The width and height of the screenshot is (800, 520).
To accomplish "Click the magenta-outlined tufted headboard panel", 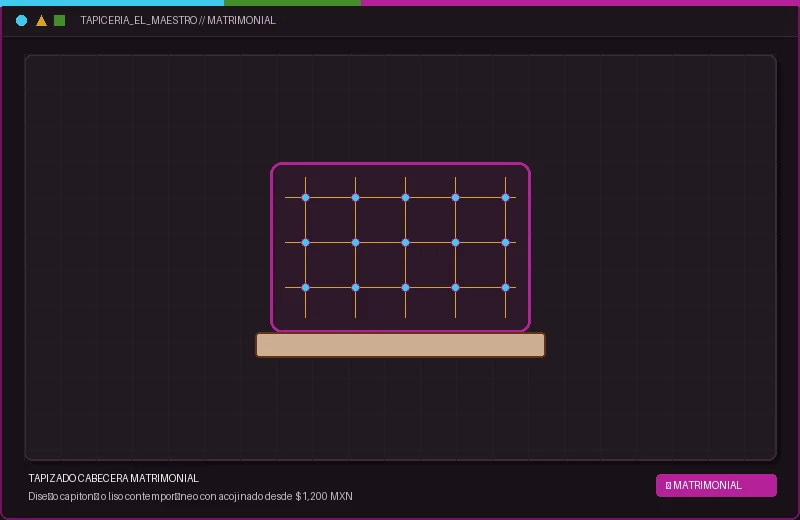I will click(401, 247).
